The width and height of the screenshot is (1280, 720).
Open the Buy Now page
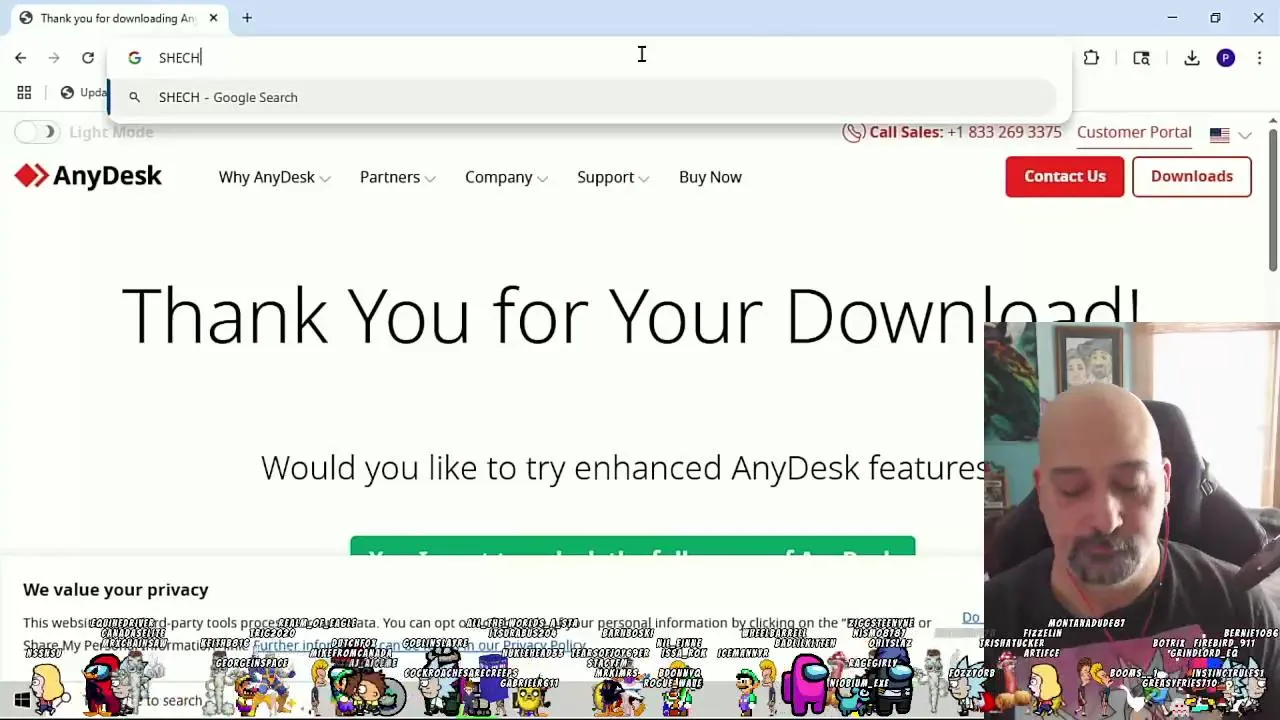pyautogui.click(x=710, y=177)
